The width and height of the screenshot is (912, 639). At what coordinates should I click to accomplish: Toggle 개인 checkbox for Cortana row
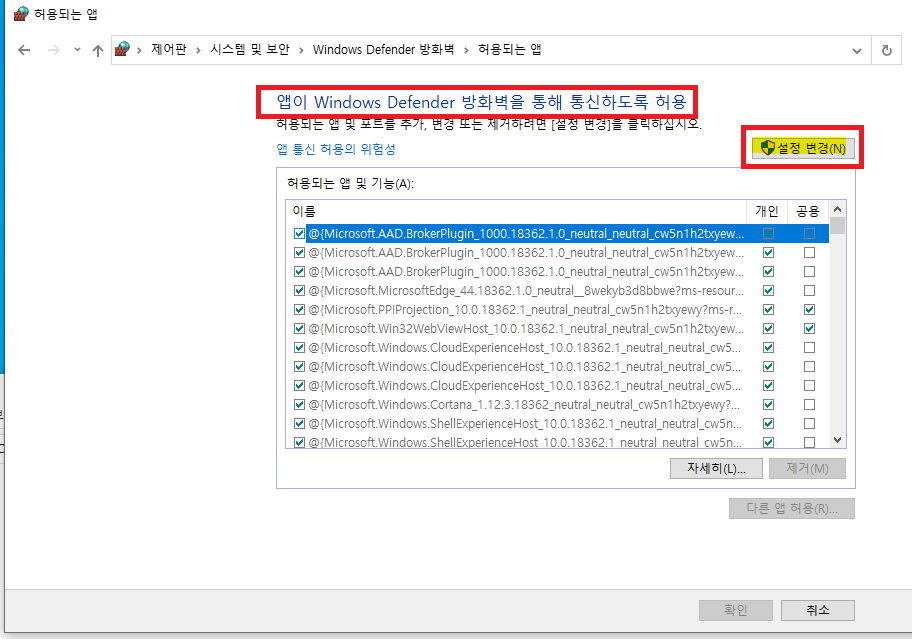point(768,405)
